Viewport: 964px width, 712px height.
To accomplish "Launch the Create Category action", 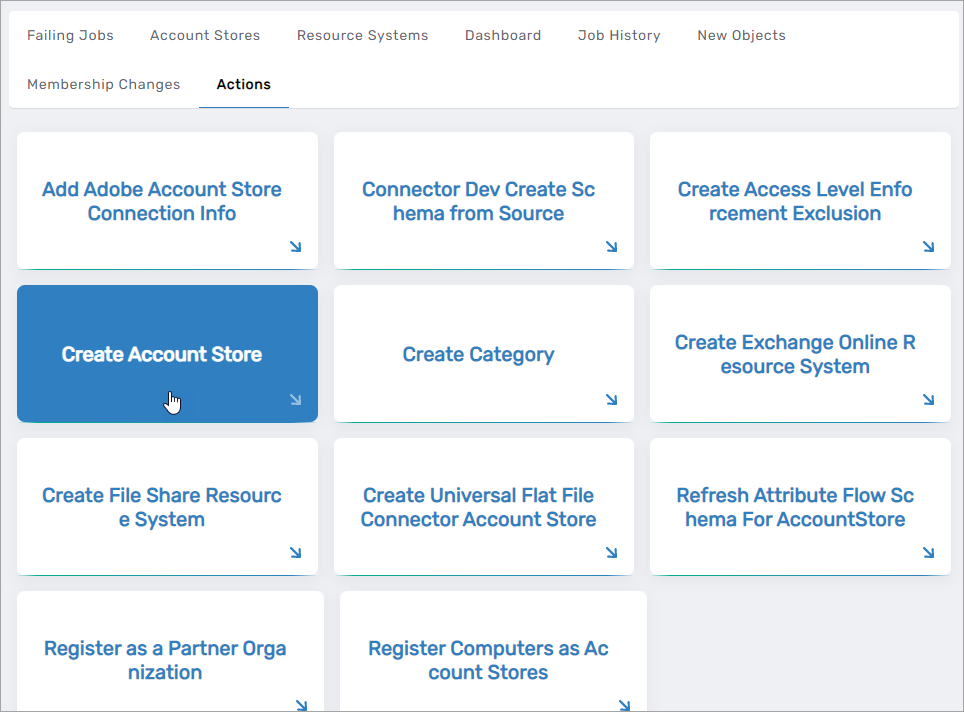I will 478,355.
